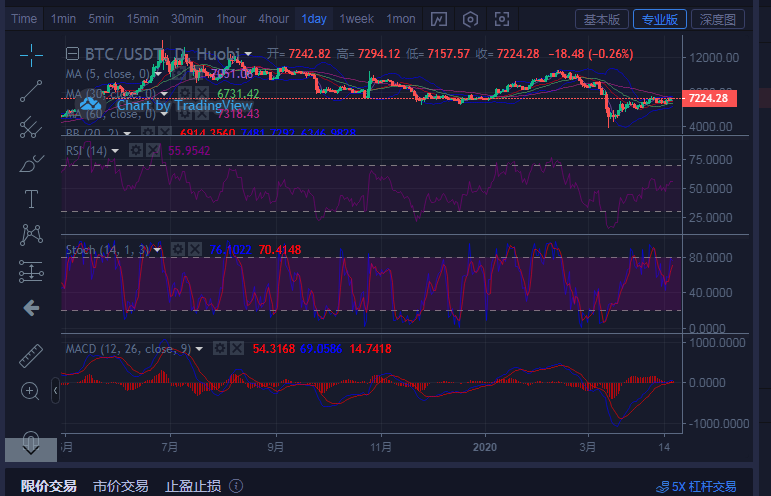Viewport: 771px width, 496px height.
Task: Select the 1mon interval
Action: 401,19
